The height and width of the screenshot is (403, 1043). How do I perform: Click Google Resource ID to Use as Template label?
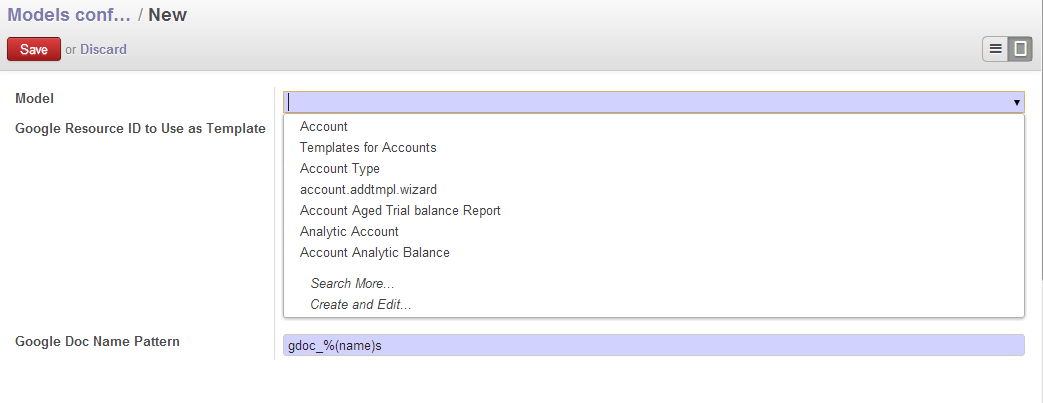pyautogui.click(x=140, y=128)
